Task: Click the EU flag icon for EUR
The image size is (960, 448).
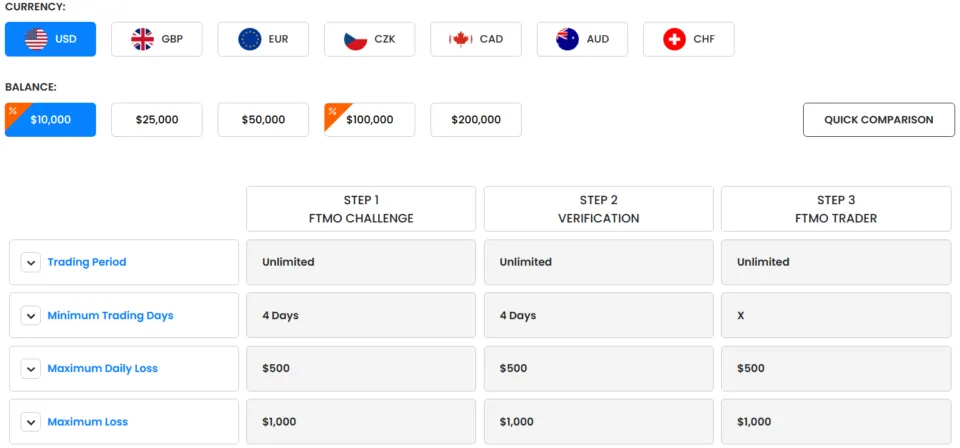Action: (250, 40)
